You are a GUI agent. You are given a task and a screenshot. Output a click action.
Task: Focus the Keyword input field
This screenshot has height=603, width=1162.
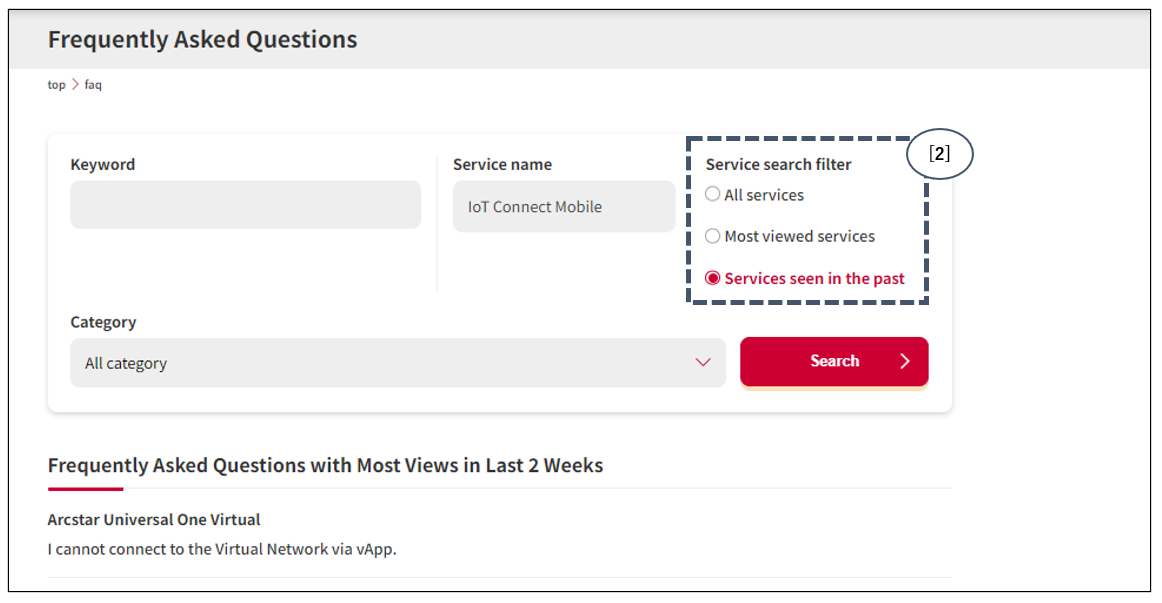click(245, 205)
